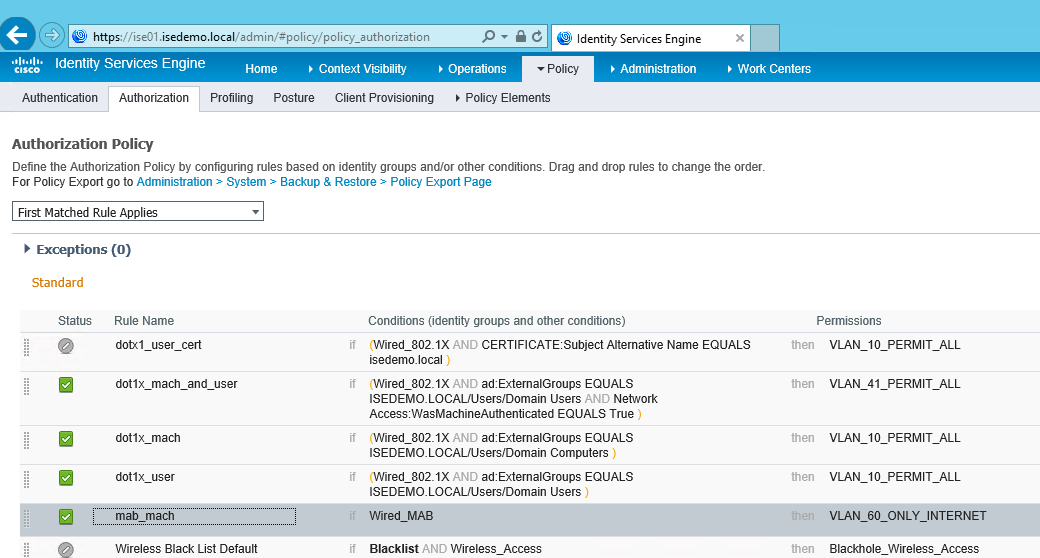Click the Domain Computers condition of dot1x_mach

click(x=501, y=445)
